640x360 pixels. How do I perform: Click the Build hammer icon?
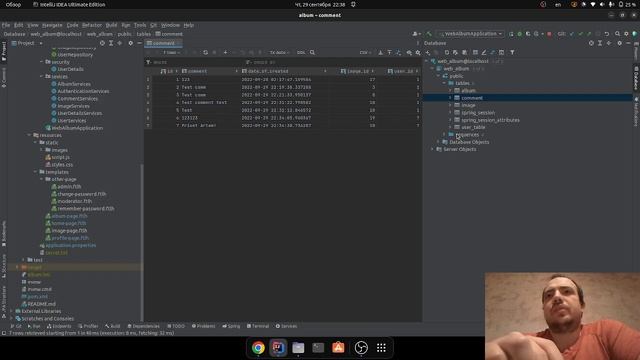click(429, 34)
